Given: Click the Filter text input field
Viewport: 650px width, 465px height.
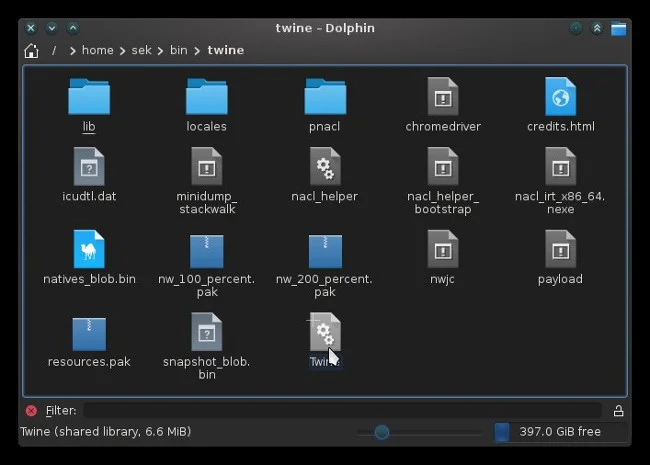Looking at the screenshot, I should pos(342,410).
